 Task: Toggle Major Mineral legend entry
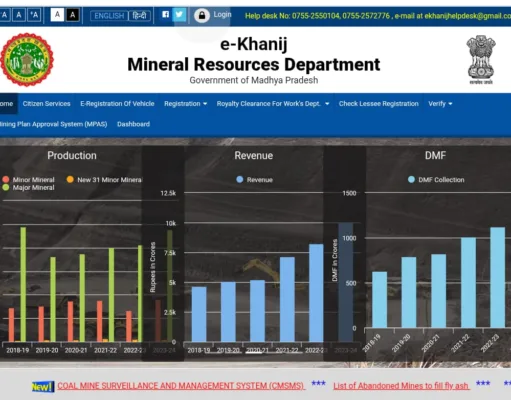tap(29, 187)
